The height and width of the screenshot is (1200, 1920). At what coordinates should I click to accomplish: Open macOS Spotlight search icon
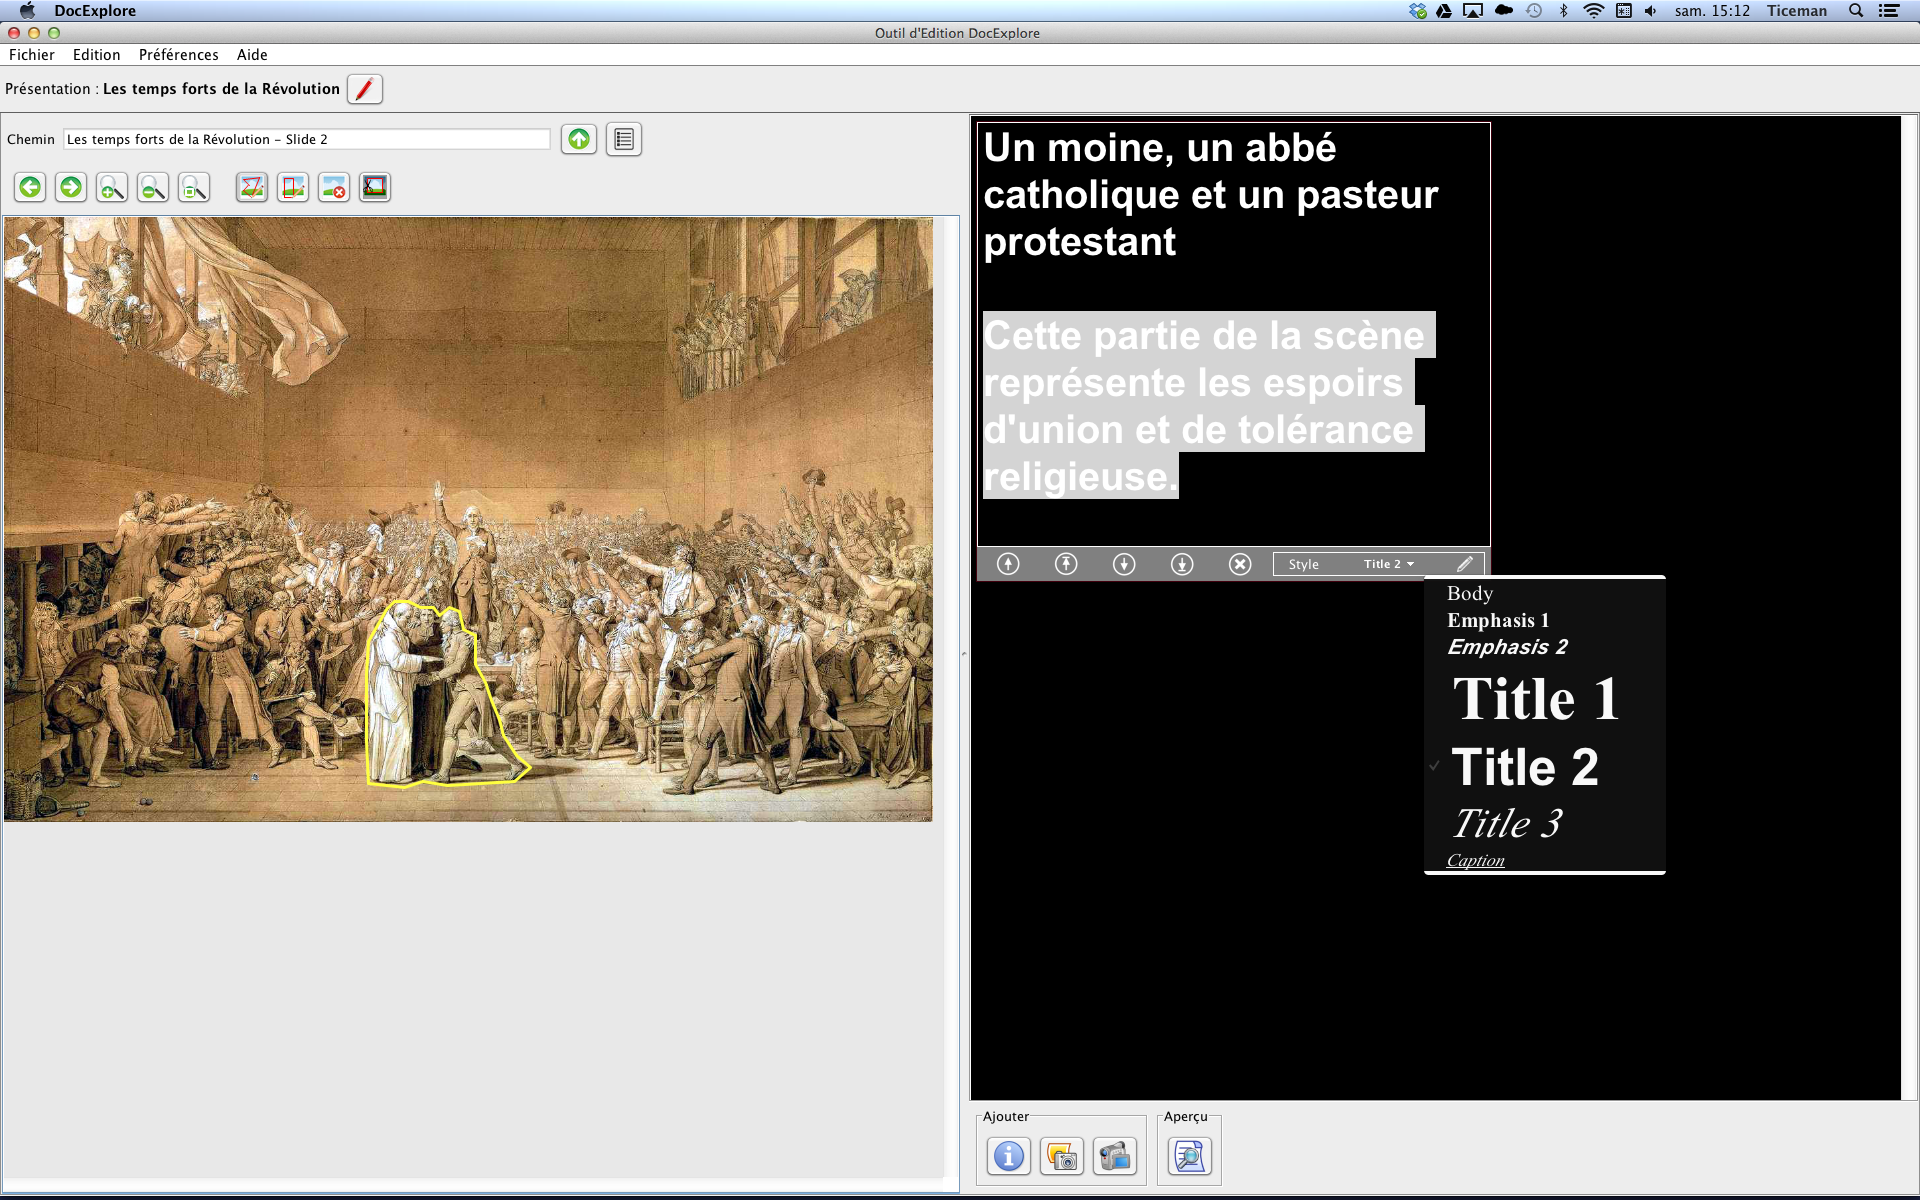click(x=1855, y=11)
